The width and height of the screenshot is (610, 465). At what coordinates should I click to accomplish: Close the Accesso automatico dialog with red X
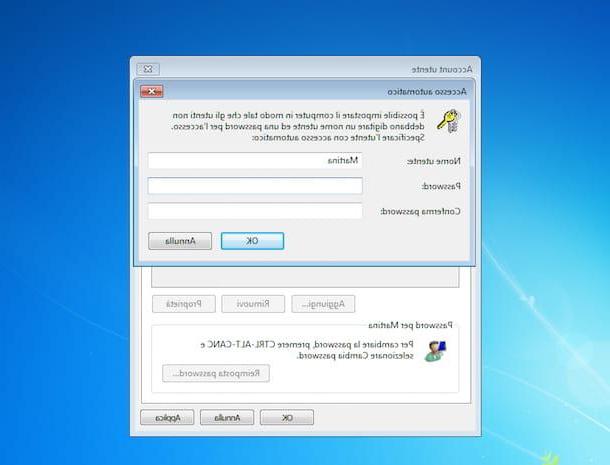(x=152, y=91)
